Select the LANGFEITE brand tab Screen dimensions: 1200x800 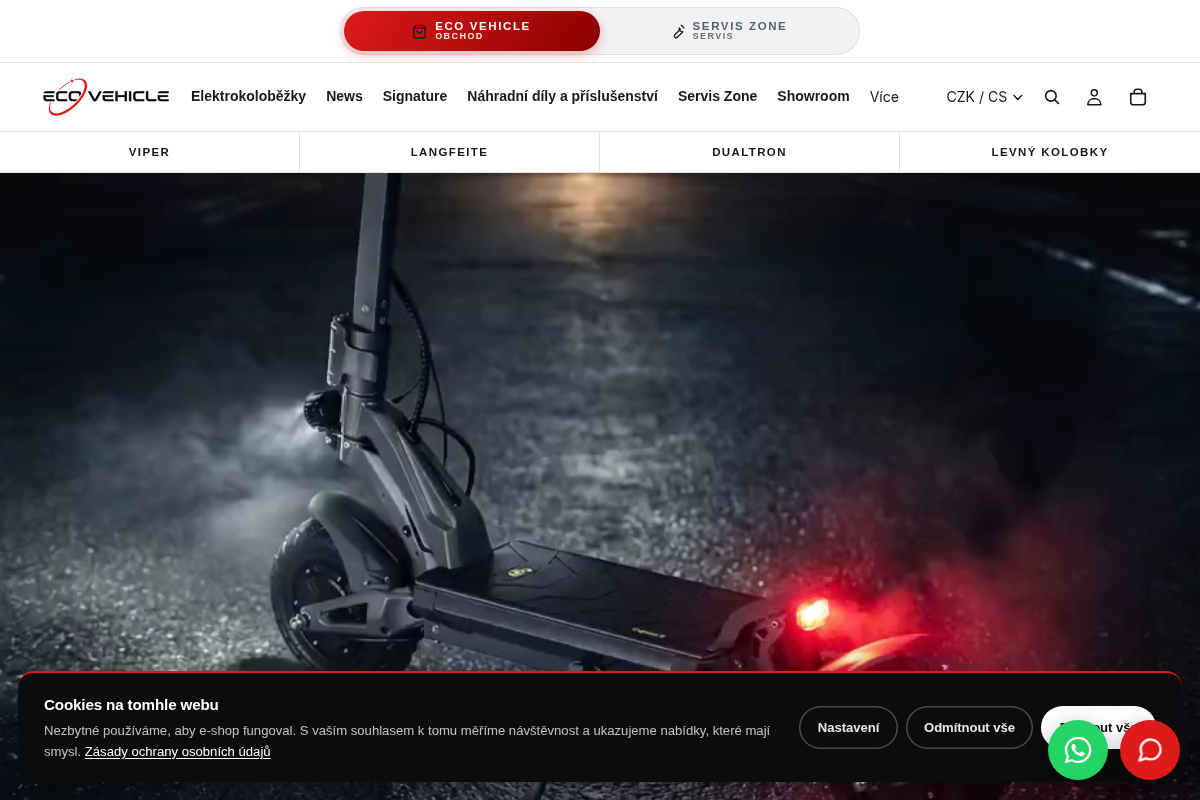(449, 152)
